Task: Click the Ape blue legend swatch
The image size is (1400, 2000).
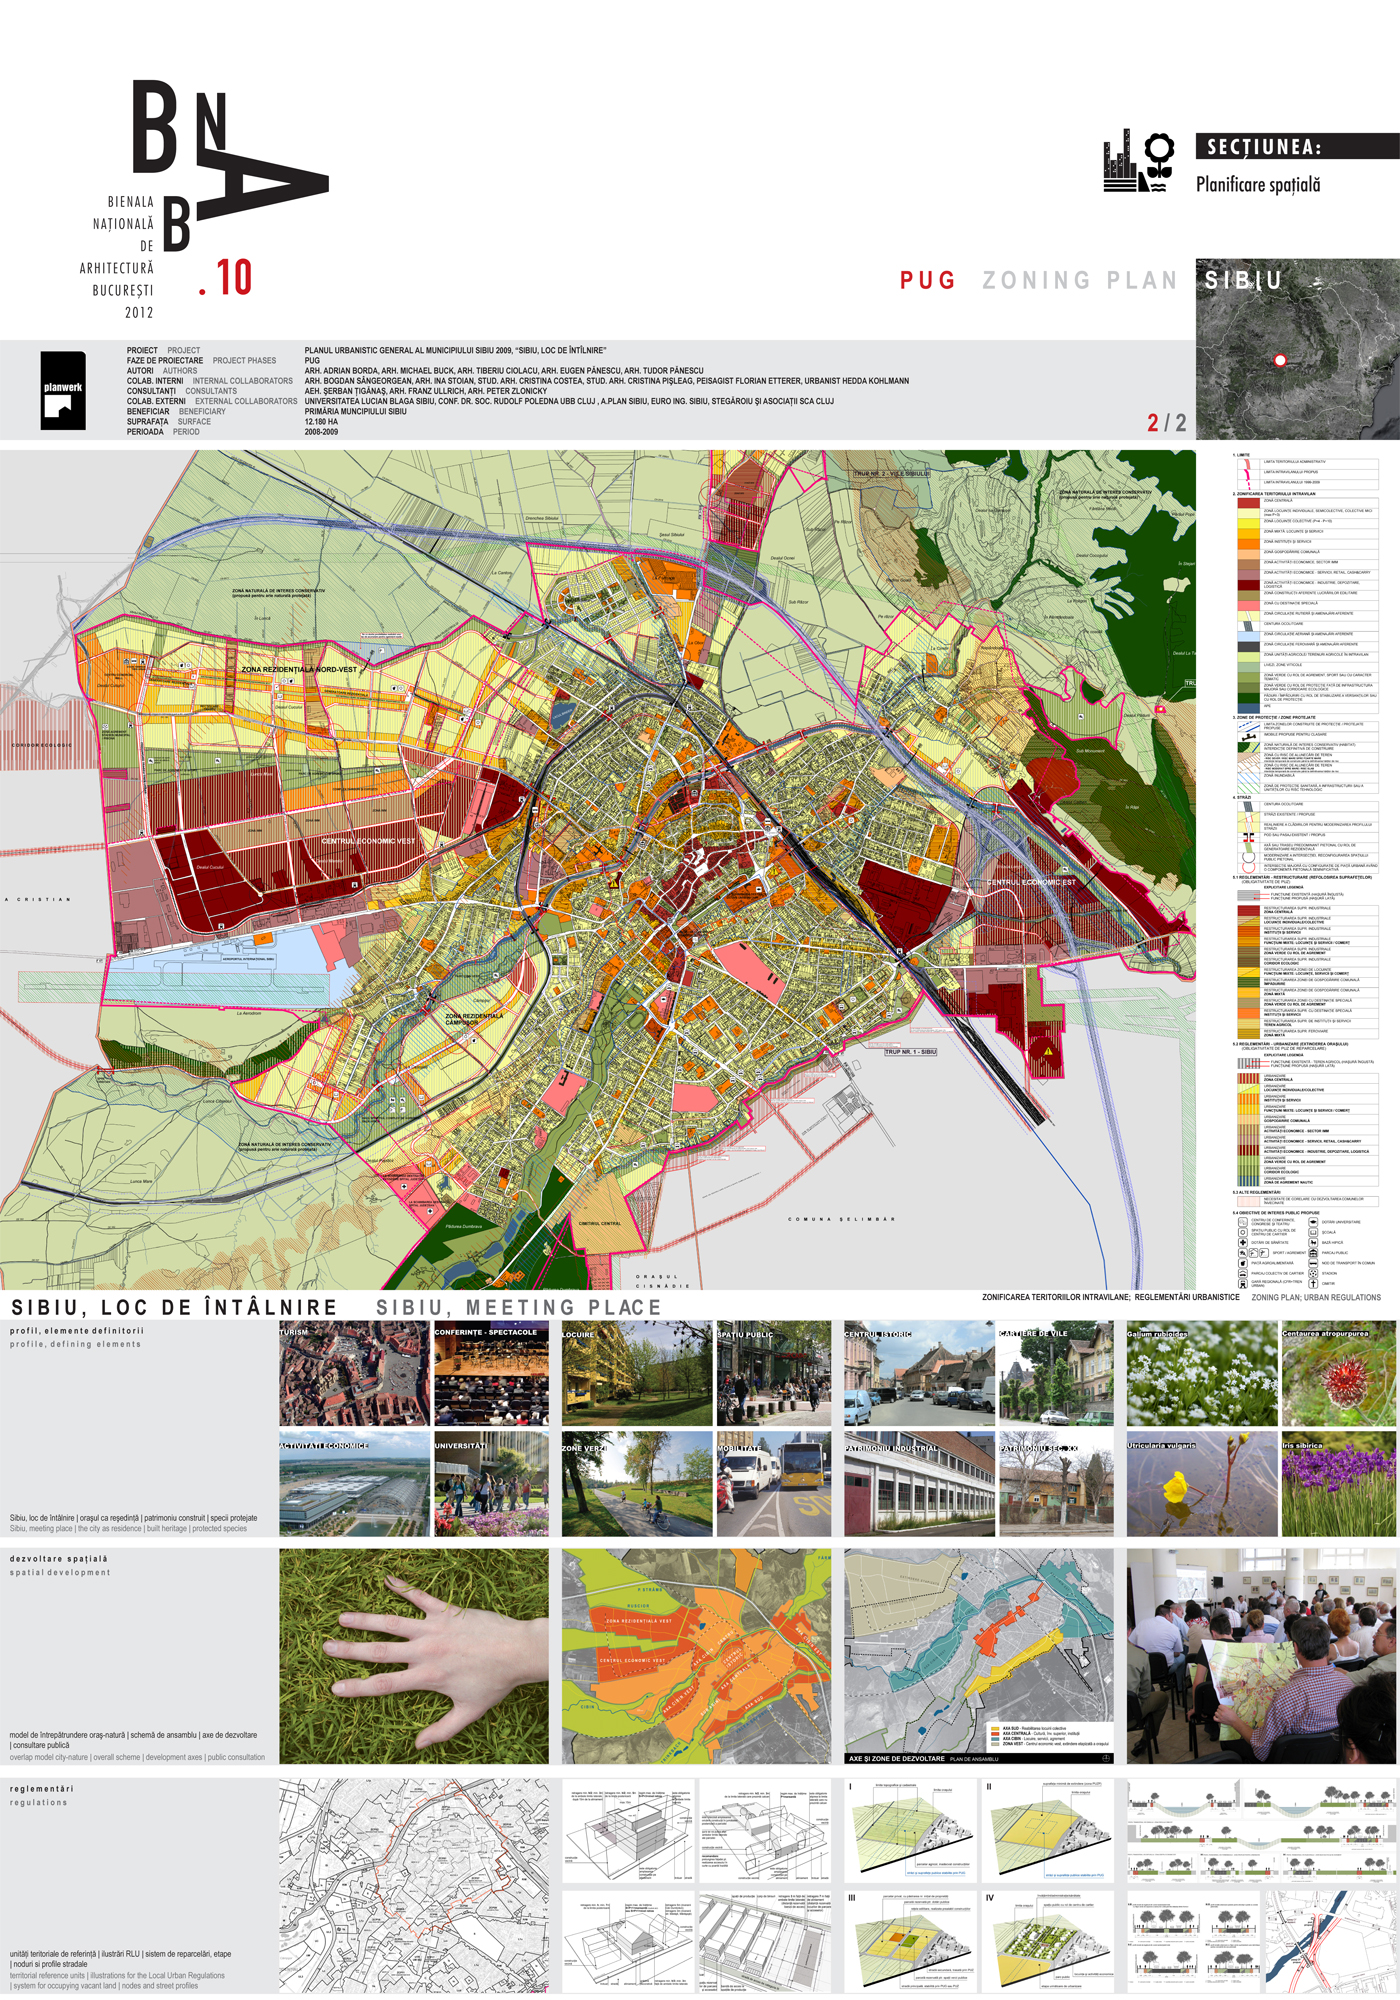Action: click(1249, 708)
